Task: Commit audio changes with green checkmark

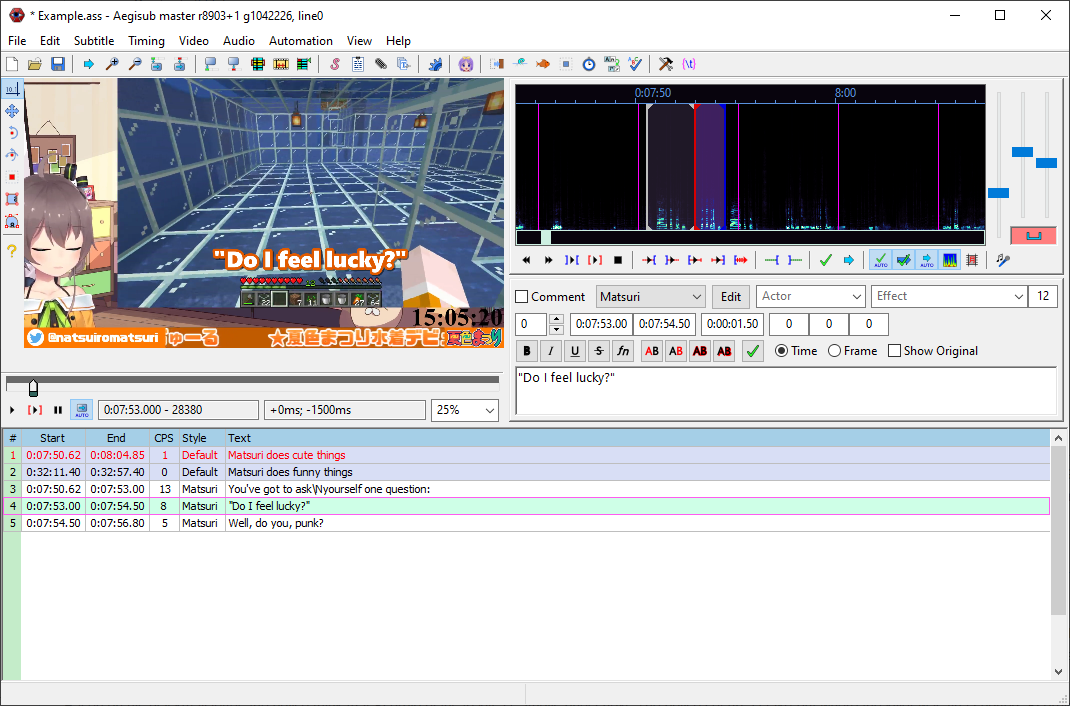Action: coord(826,260)
